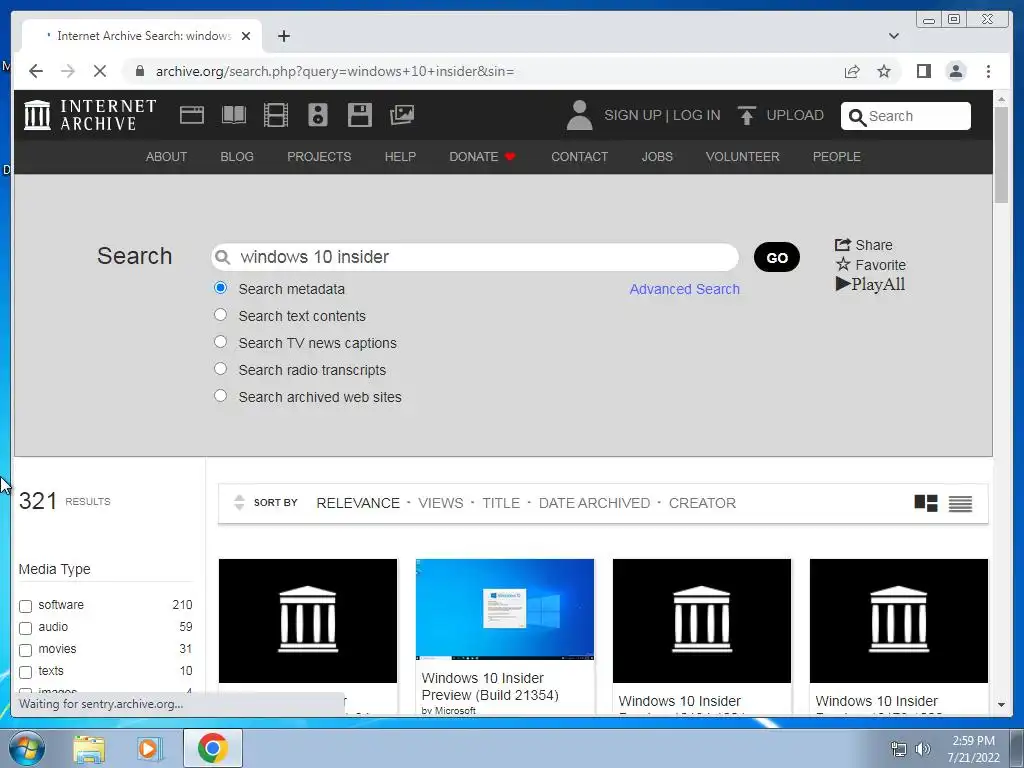
Task: Open the Texts book icon
Action: [x=234, y=115]
